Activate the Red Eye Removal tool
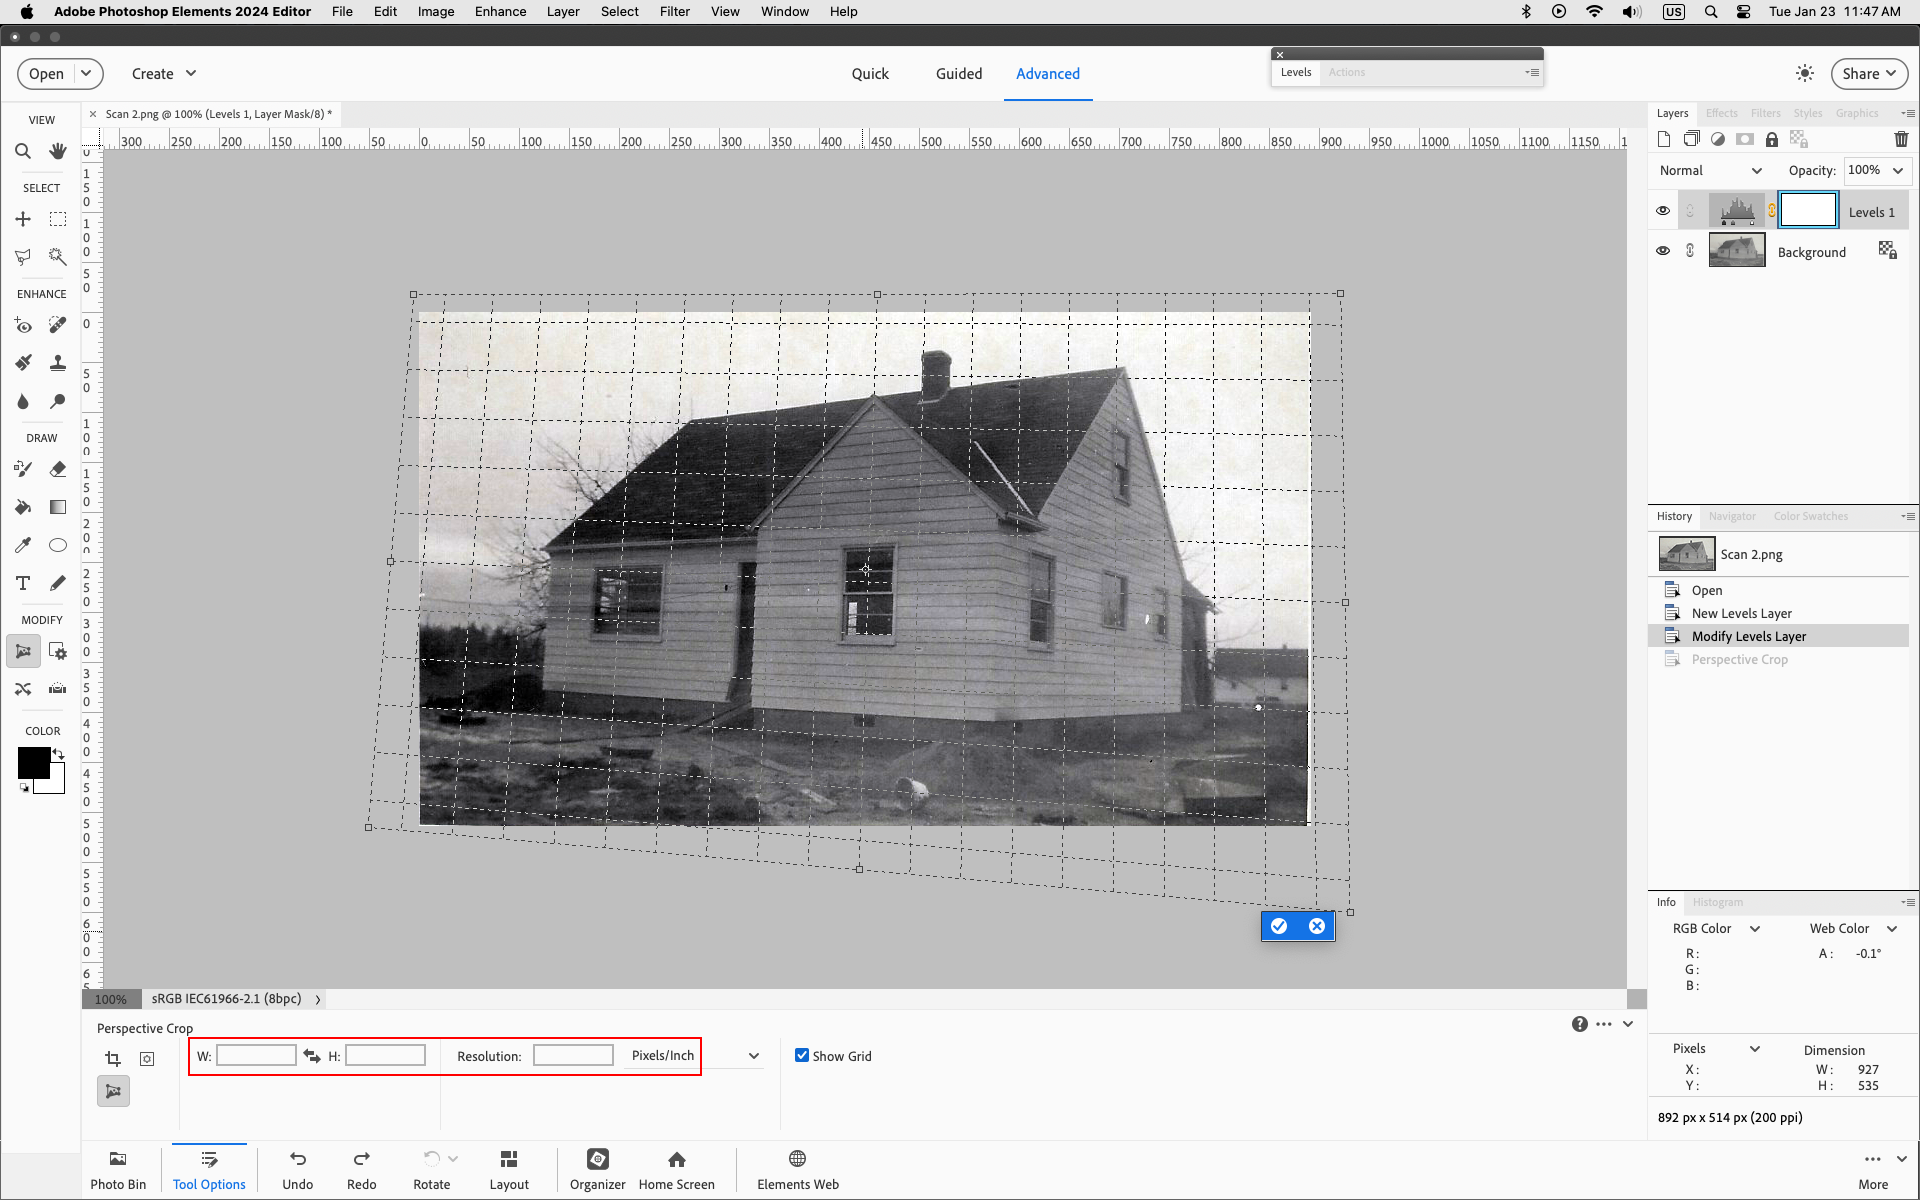Viewport: 1920px width, 1200px height. 23,325
